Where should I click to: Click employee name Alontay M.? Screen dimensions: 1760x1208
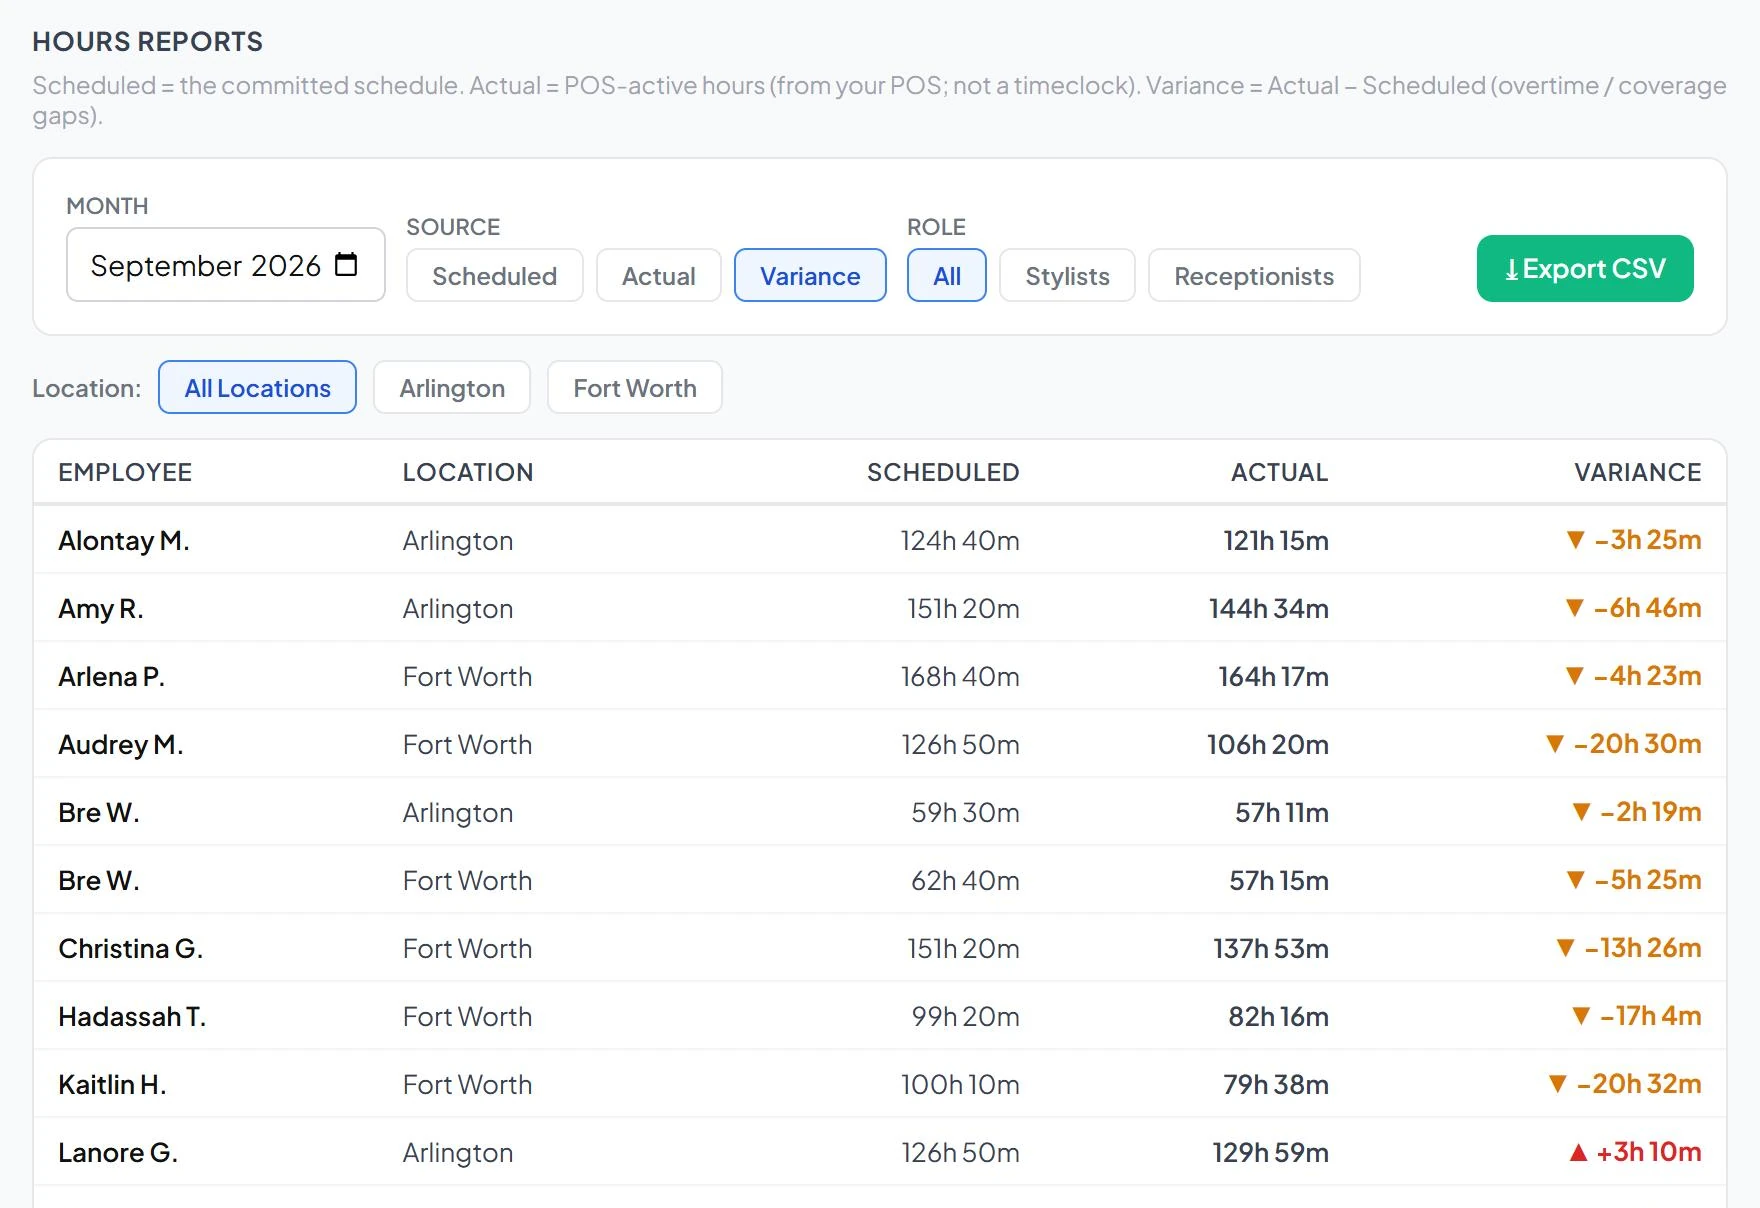[x=124, y=541]
